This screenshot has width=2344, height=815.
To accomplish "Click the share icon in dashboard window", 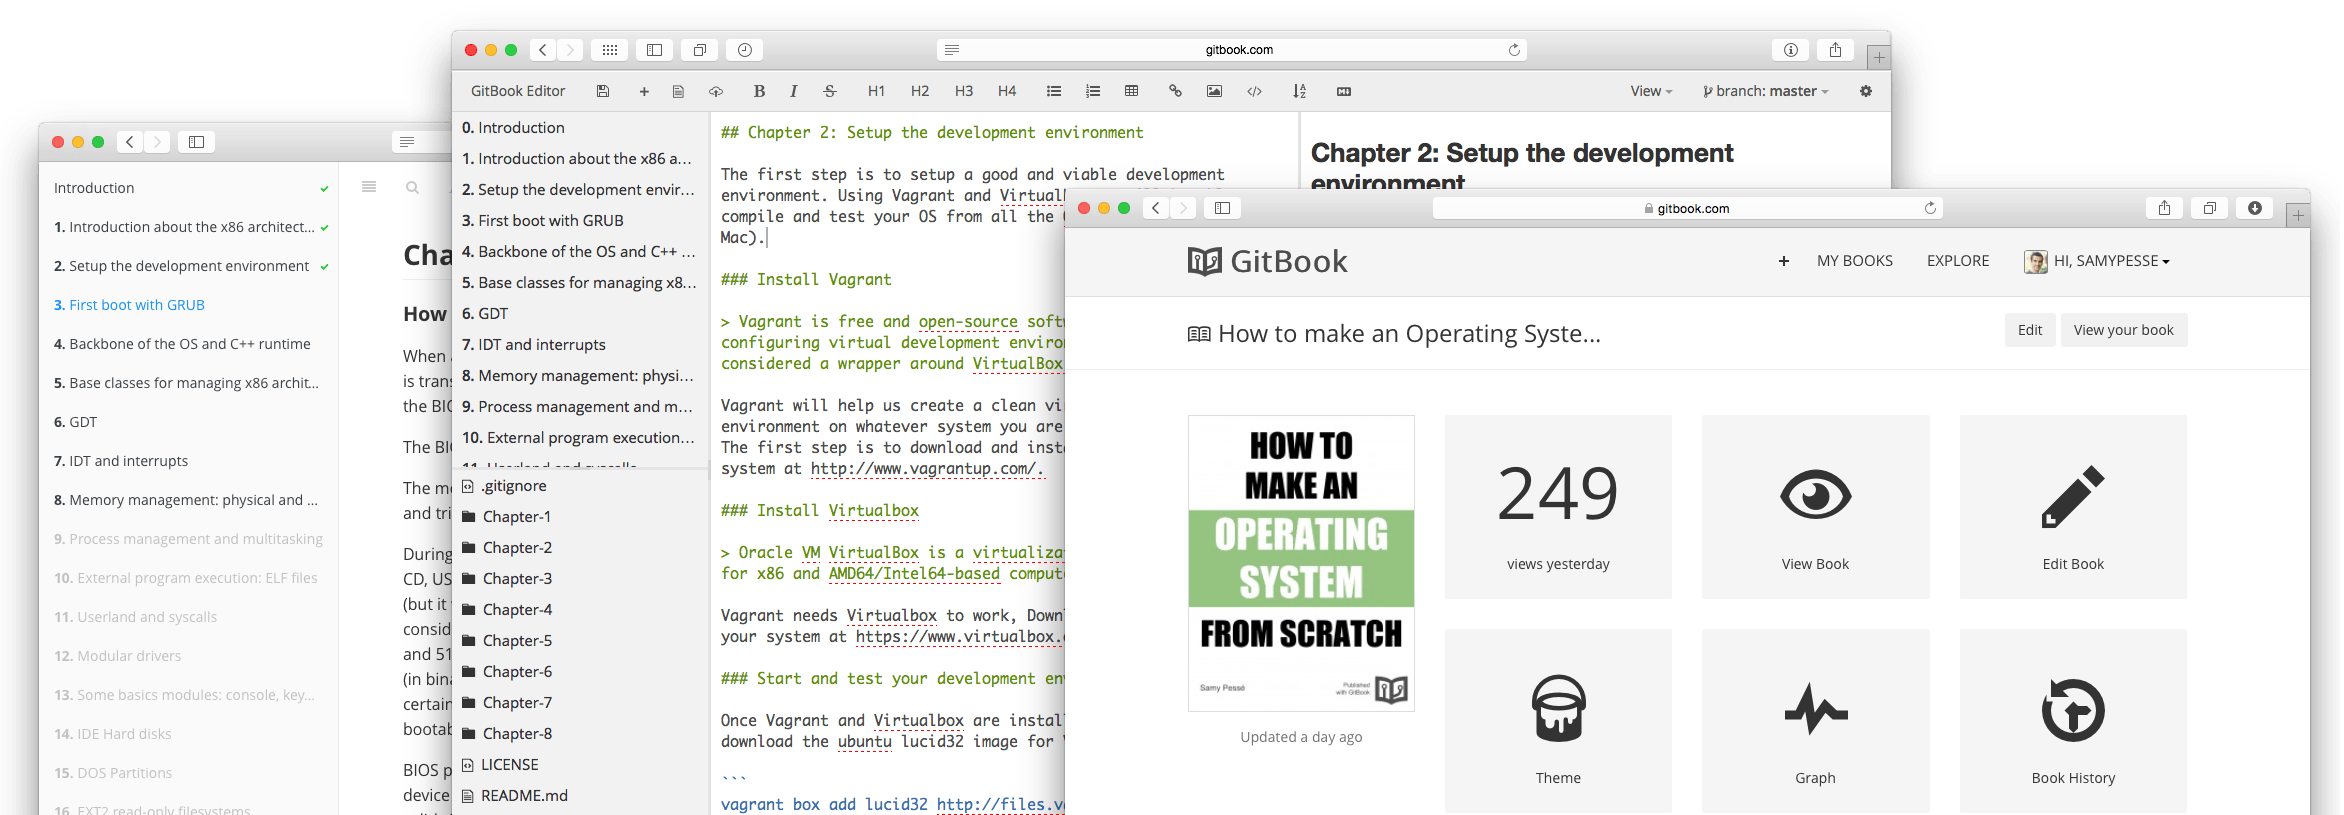I will click(x=2164, y=208).
